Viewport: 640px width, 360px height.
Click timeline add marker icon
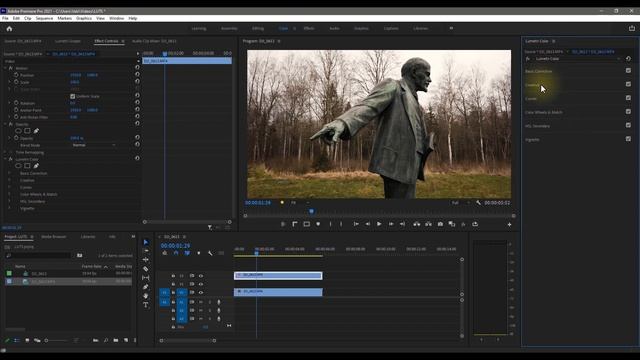tap(199, 253)
